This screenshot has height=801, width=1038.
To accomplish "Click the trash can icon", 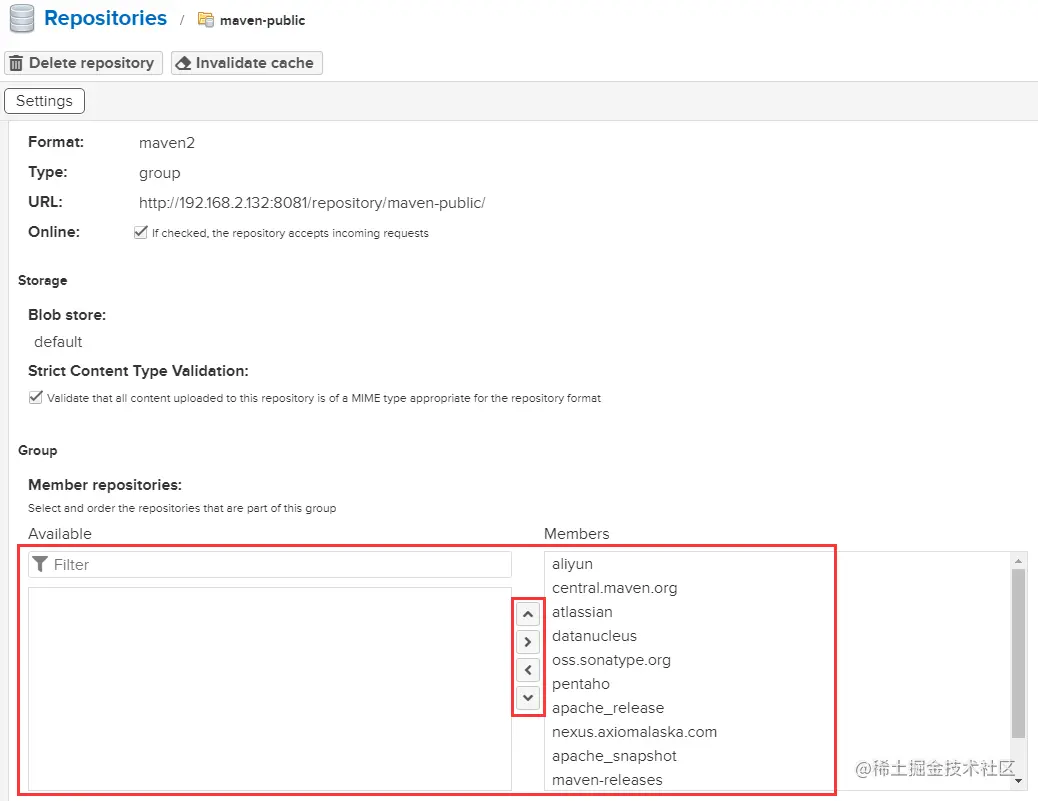I will click(16, 63).
